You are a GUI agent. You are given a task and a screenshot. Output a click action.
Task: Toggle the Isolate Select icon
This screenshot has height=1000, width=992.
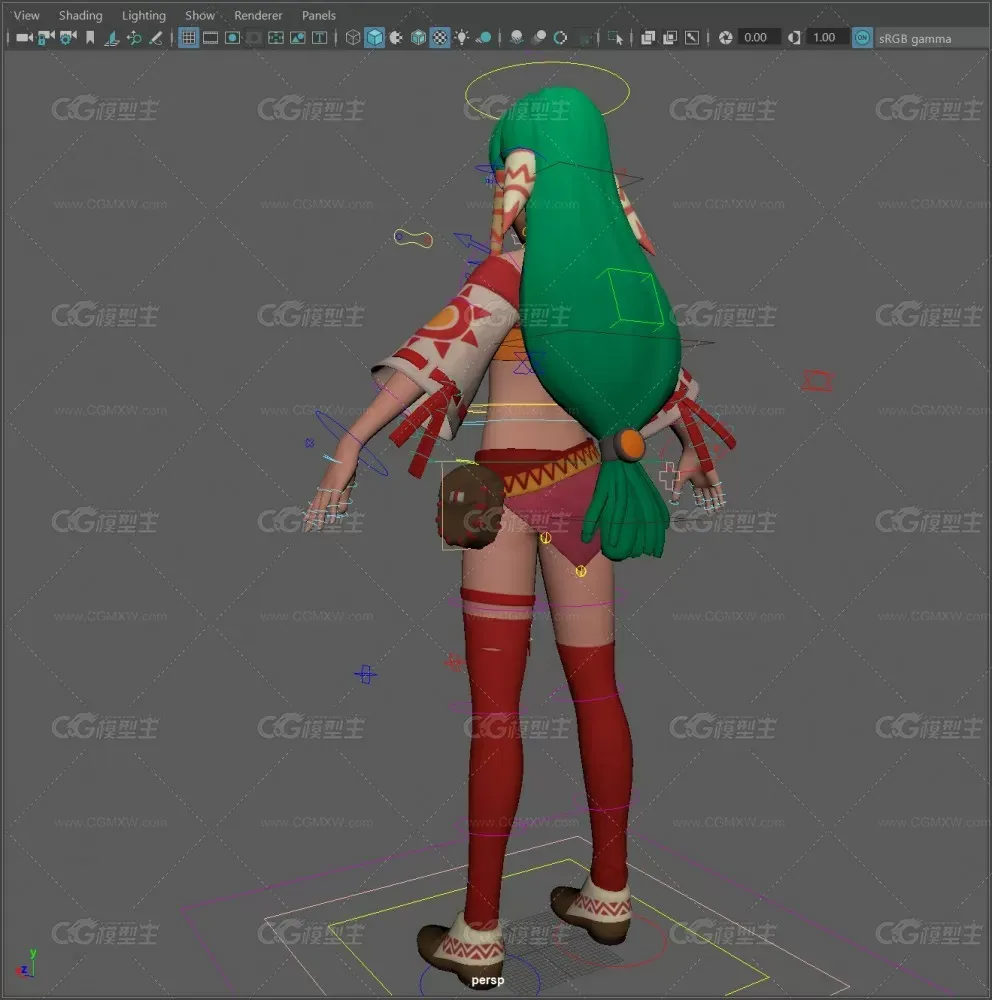tap(616, 38)
